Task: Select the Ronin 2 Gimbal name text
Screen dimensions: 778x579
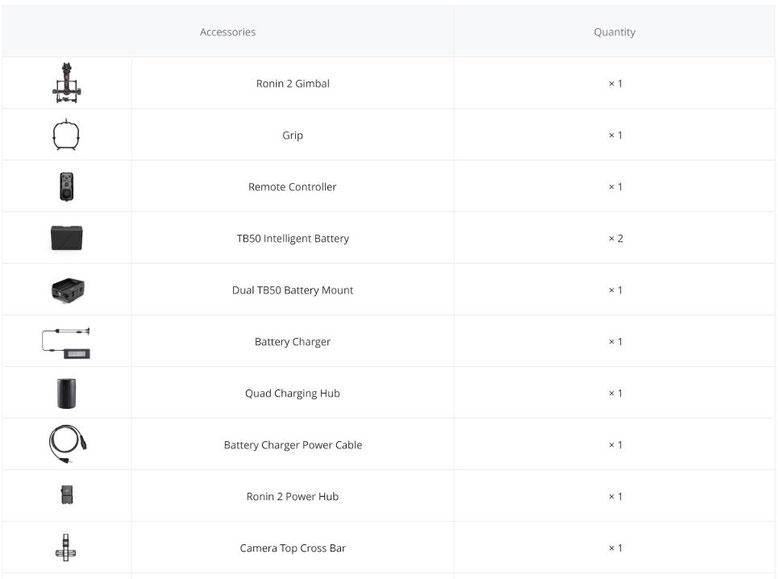Action: click(x=293, y=83)
